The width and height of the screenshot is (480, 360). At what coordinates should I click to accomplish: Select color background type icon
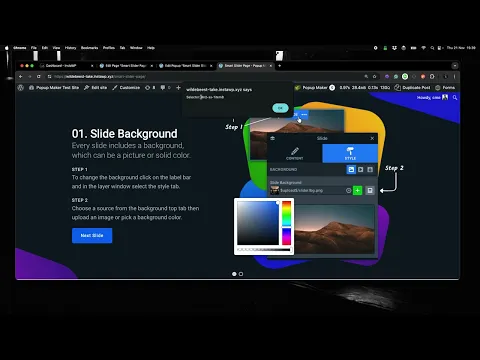point(370,169)
